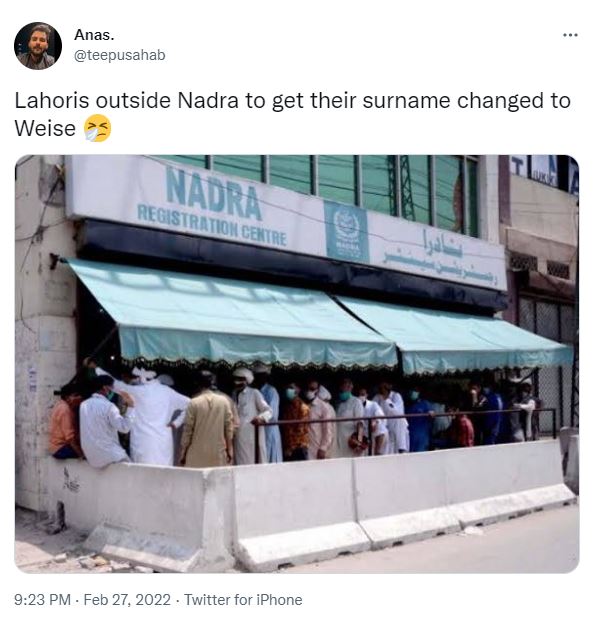Screen dimensions: 594x625
Task: Click the right teal awning in photo
Action: point(454,335)
